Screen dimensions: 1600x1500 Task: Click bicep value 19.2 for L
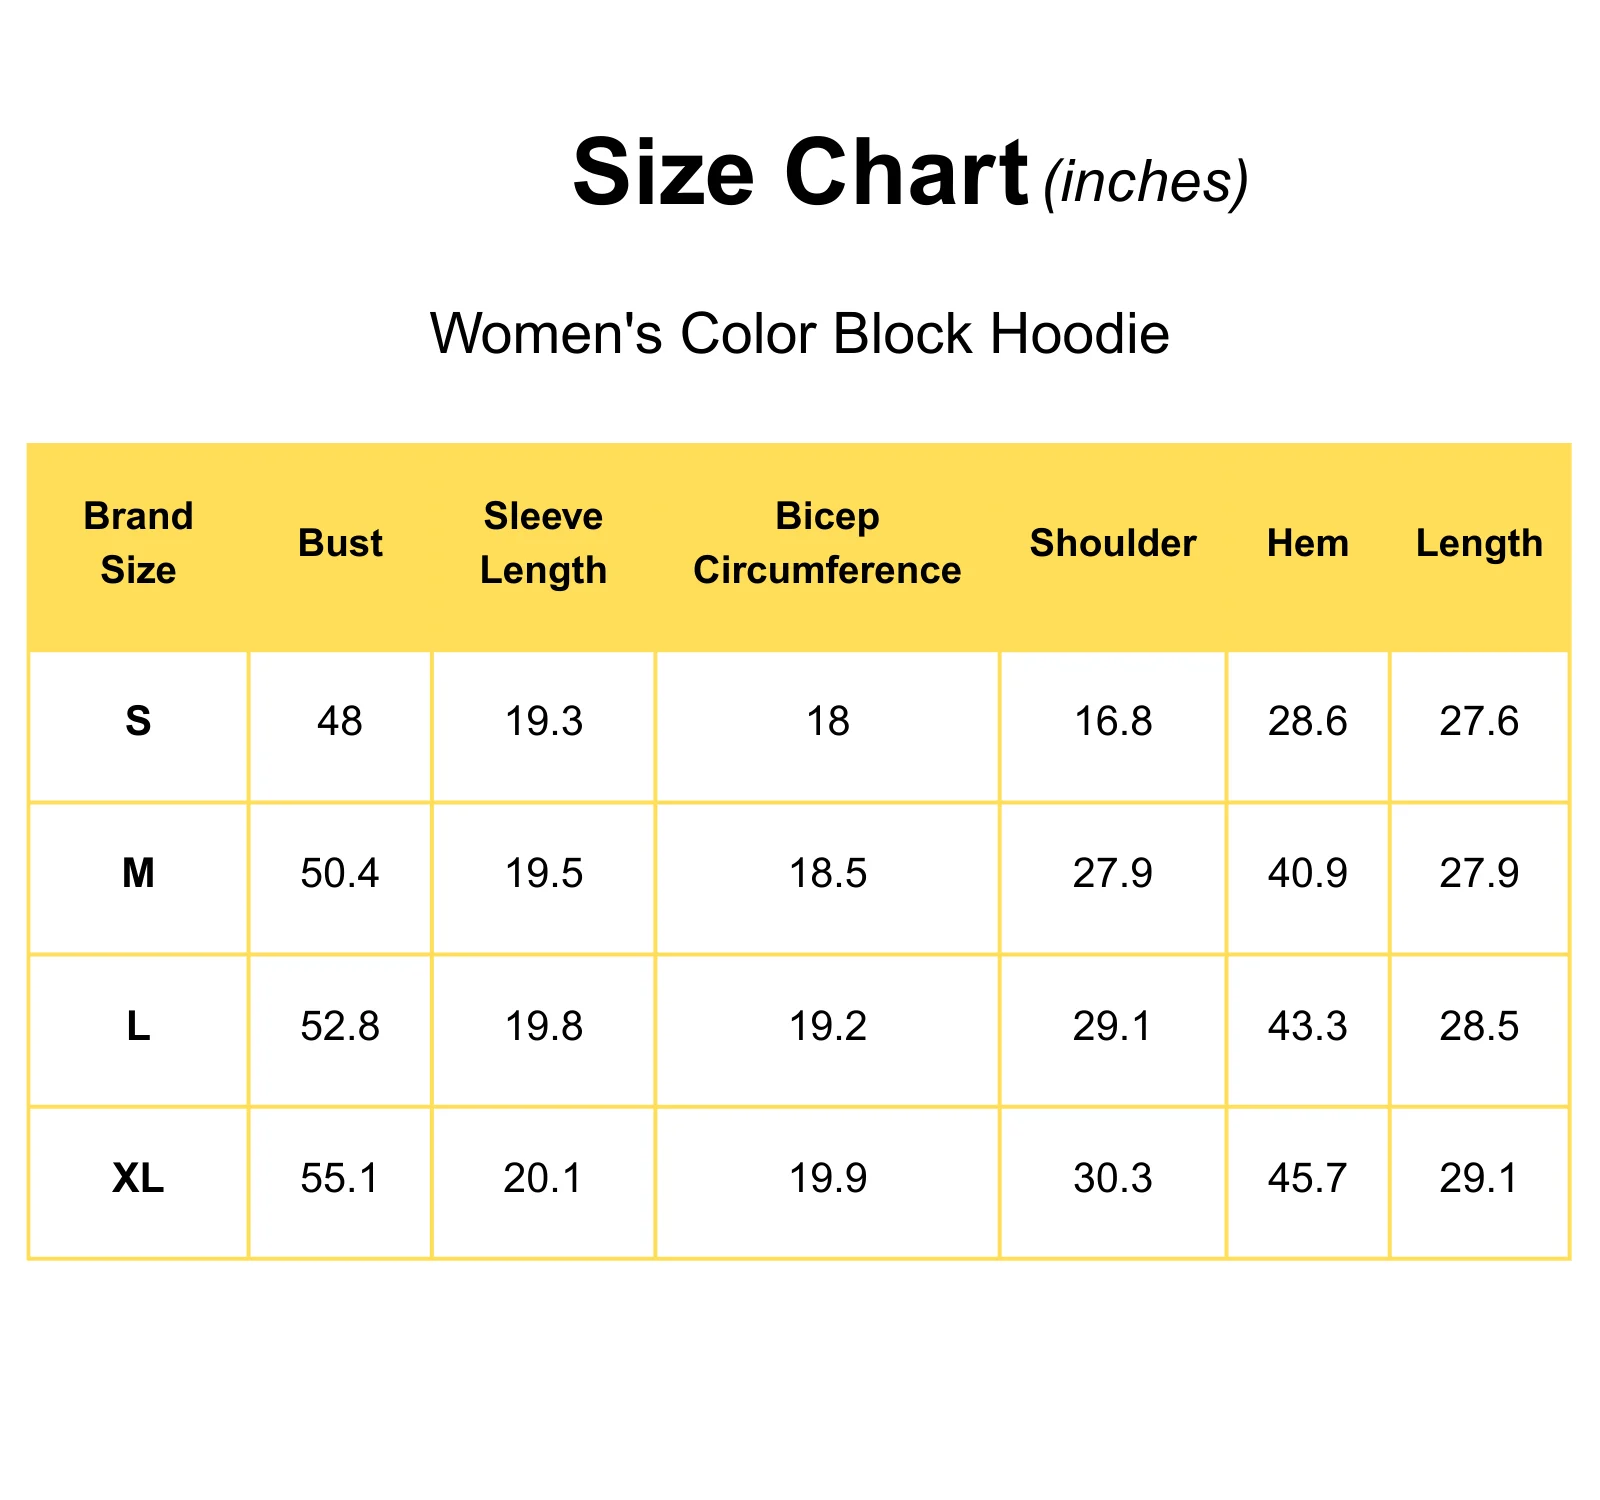pos(827,1026)
